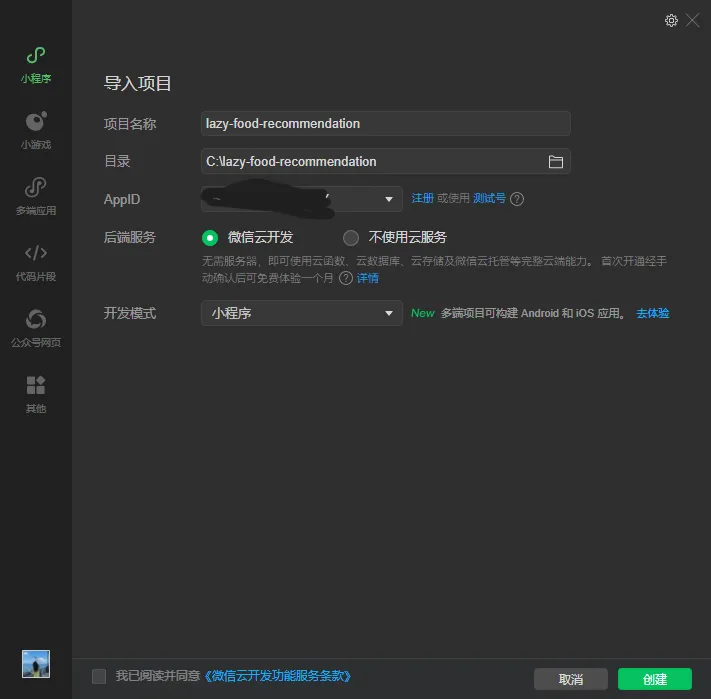
Task: Select 公众号网页 in sidebar
Action: coord(36,328)
